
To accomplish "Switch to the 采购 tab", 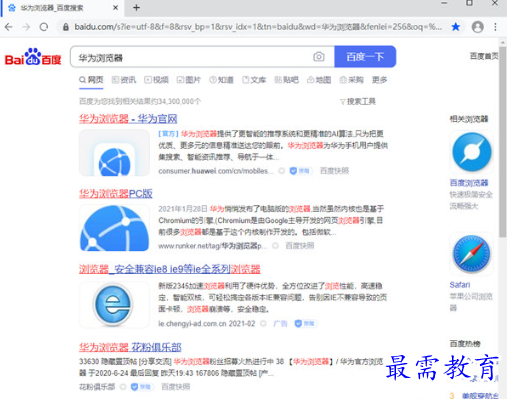I will click(351, 80).
